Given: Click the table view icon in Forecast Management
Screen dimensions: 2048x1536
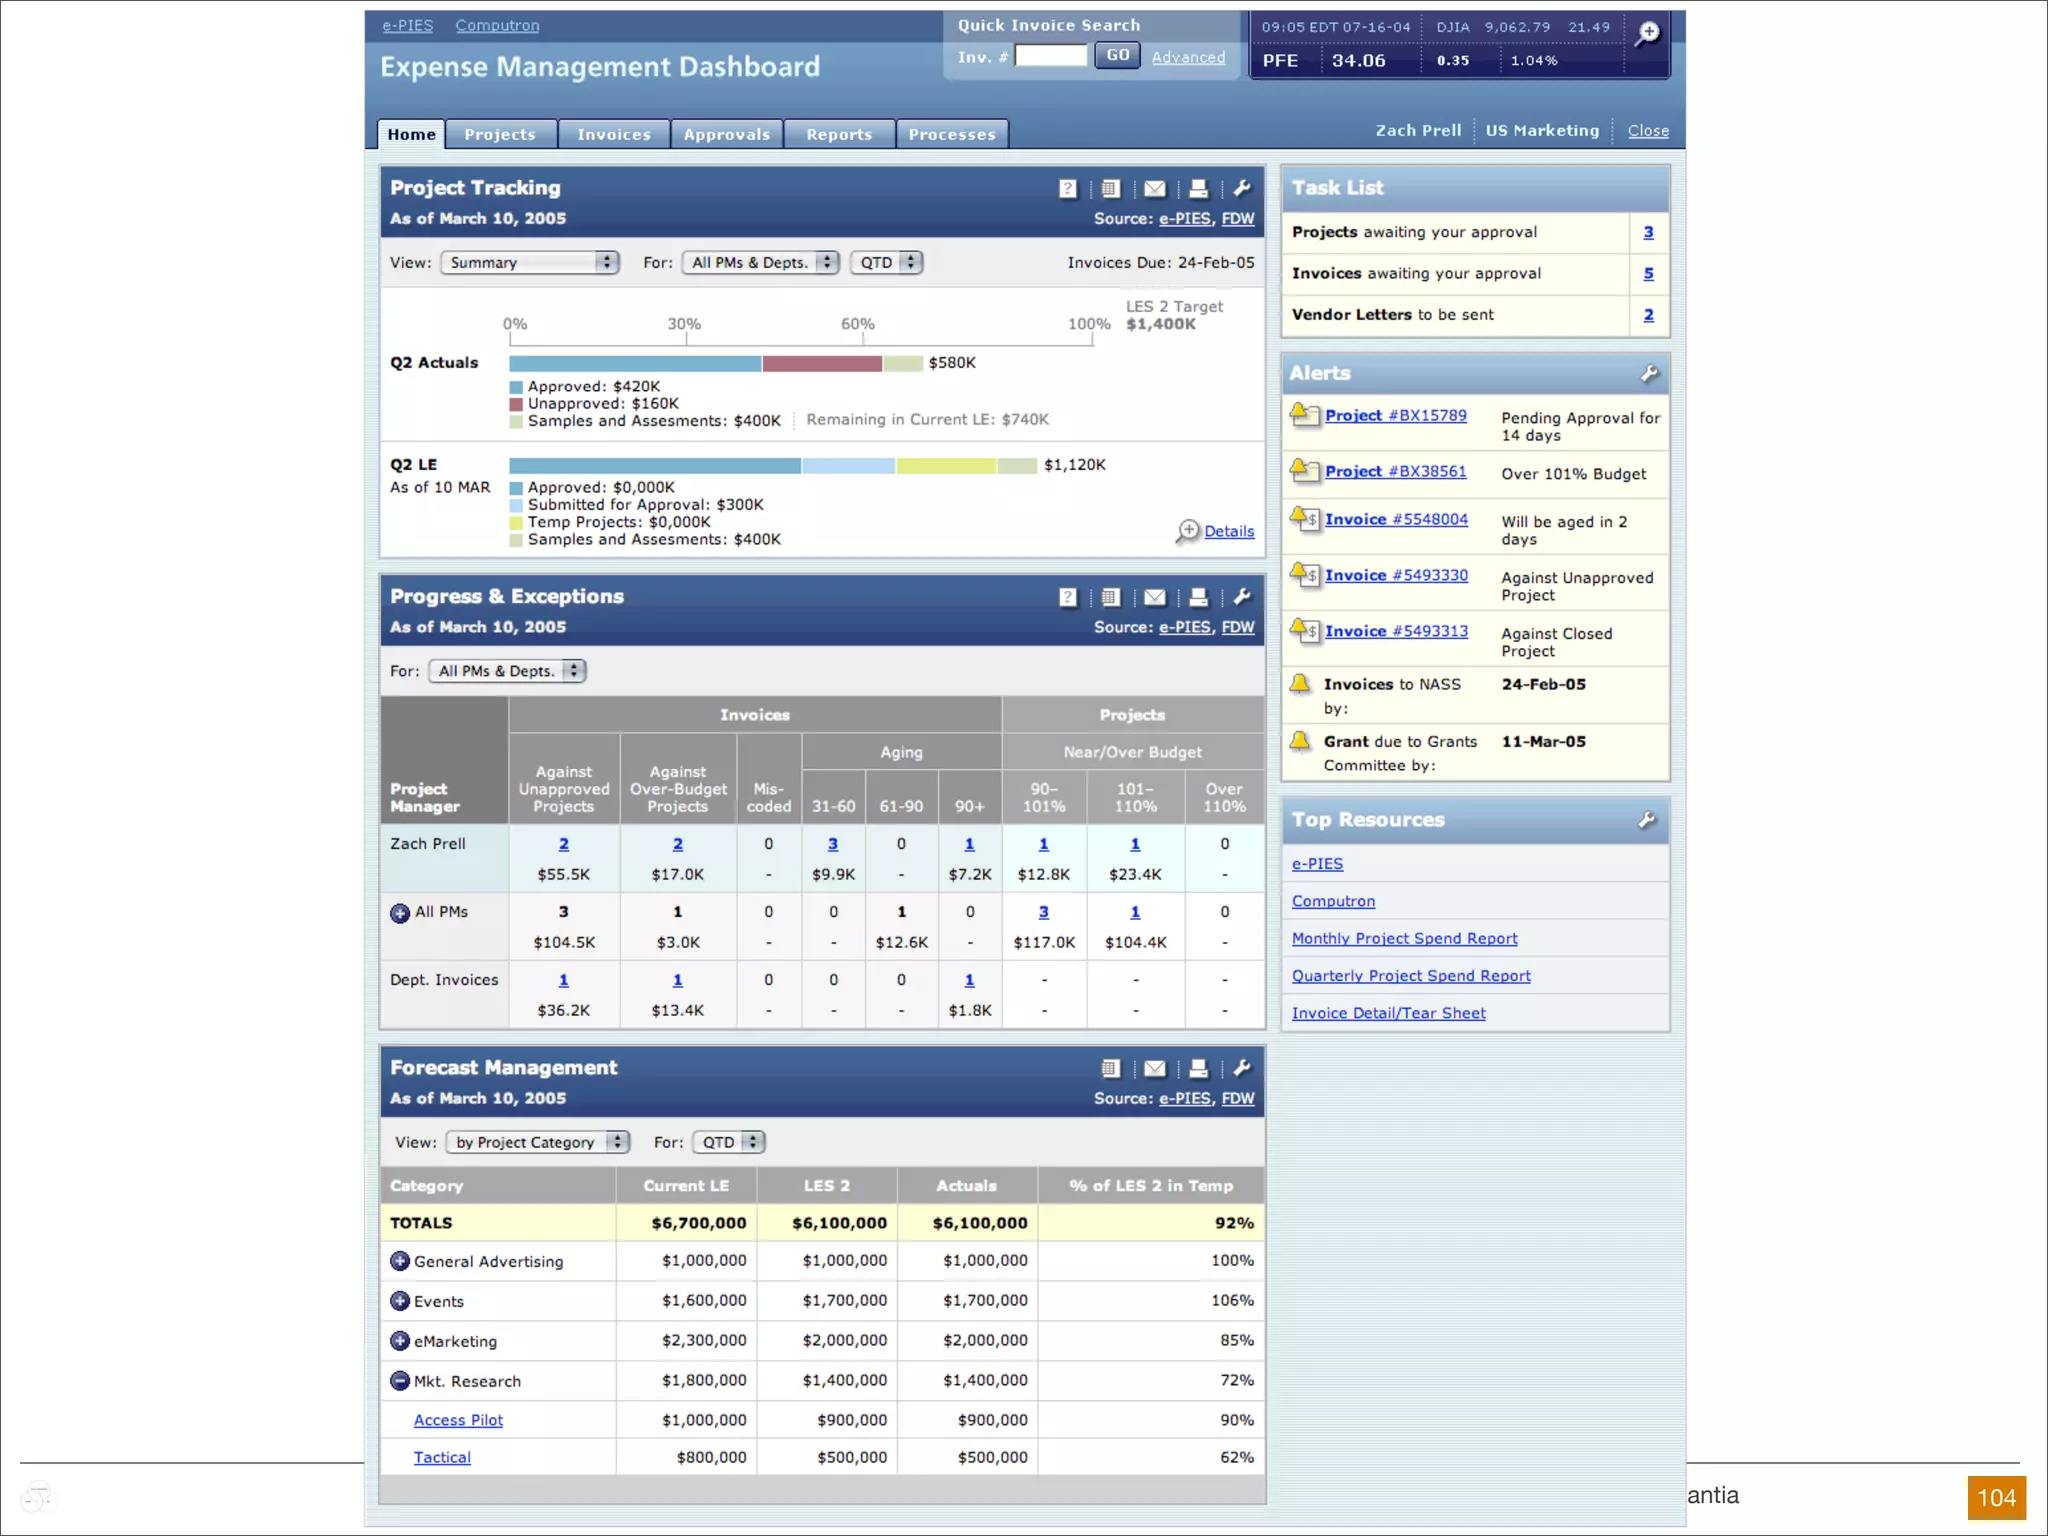Looking at the screenshot, I should tap(1110, 1069).
